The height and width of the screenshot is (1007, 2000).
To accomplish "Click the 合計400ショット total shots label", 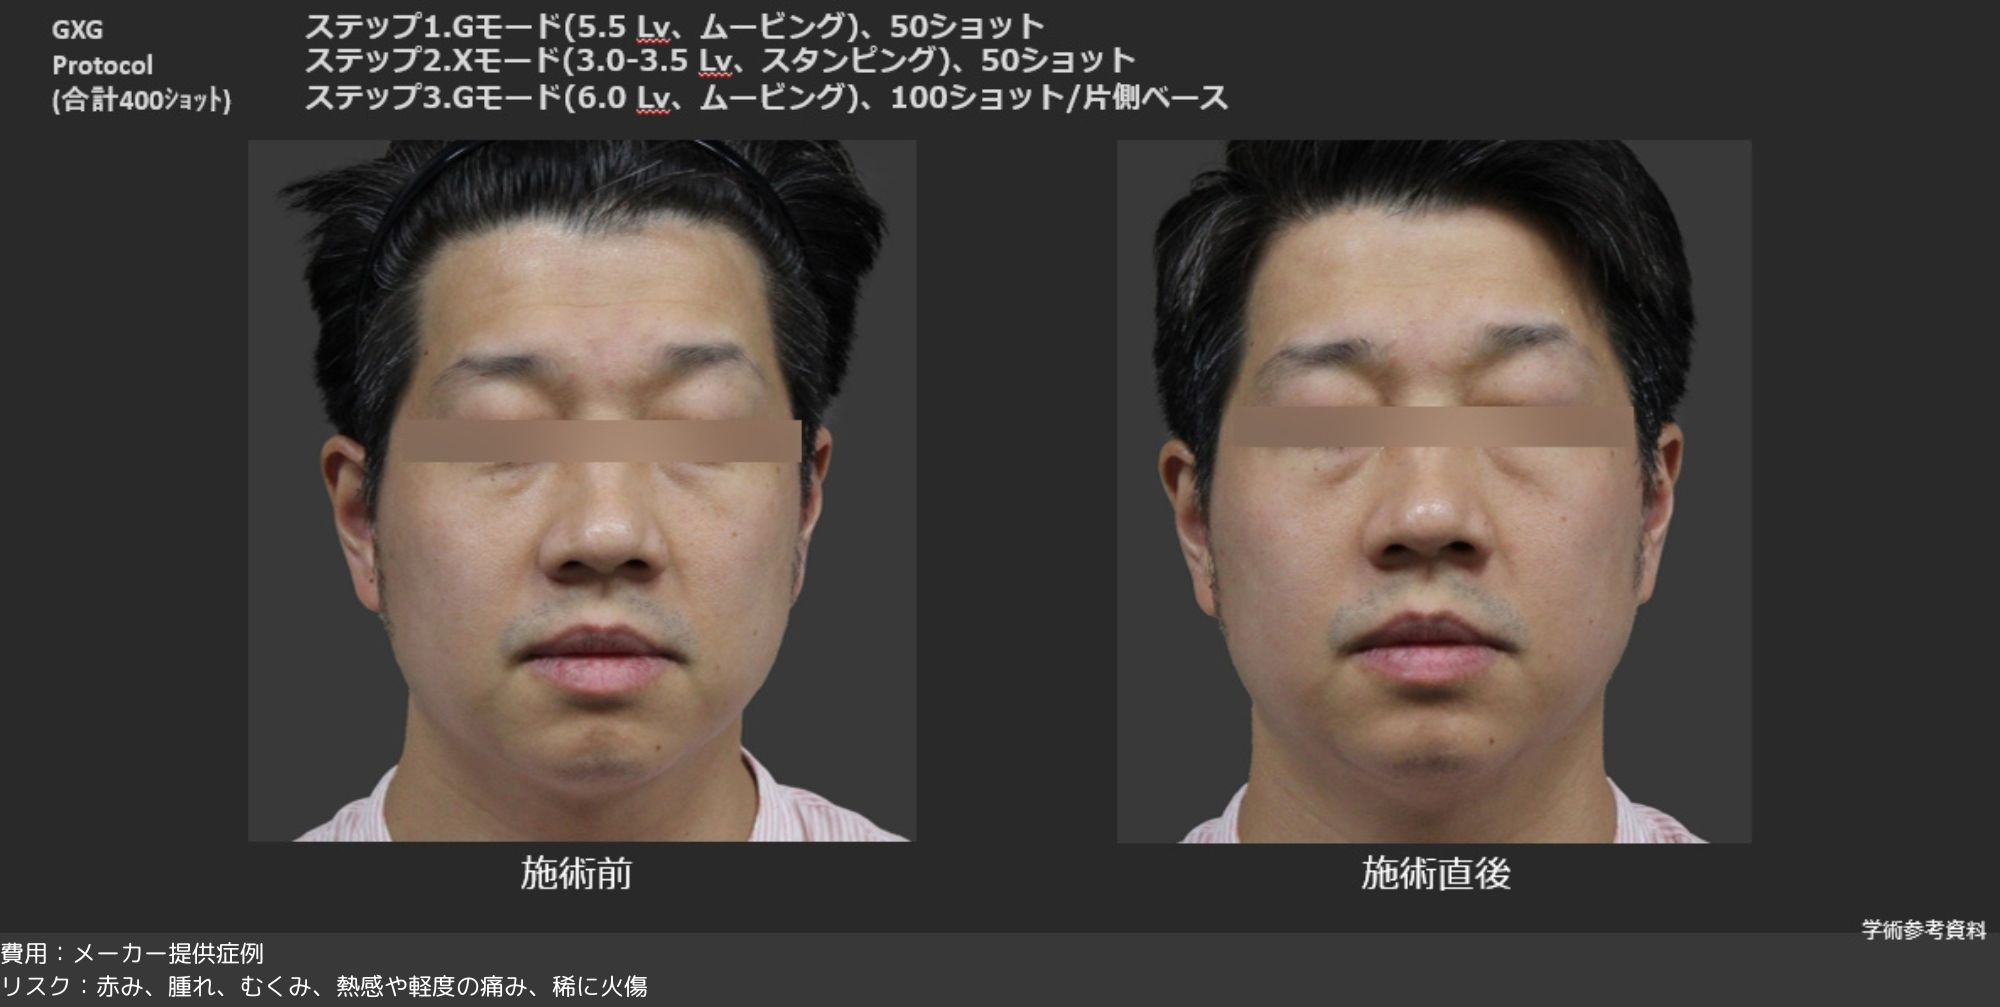I will [141, 101].
